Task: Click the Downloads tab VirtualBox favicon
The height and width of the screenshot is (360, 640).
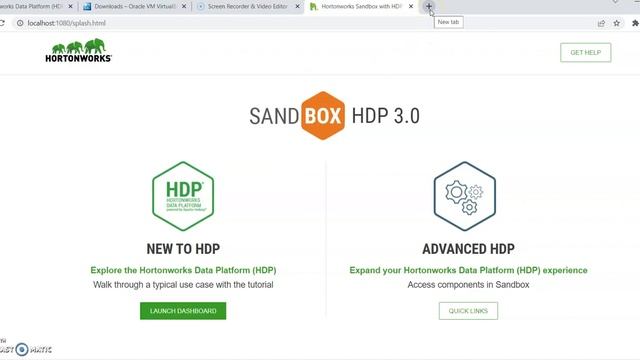Action: pos(87,7)
